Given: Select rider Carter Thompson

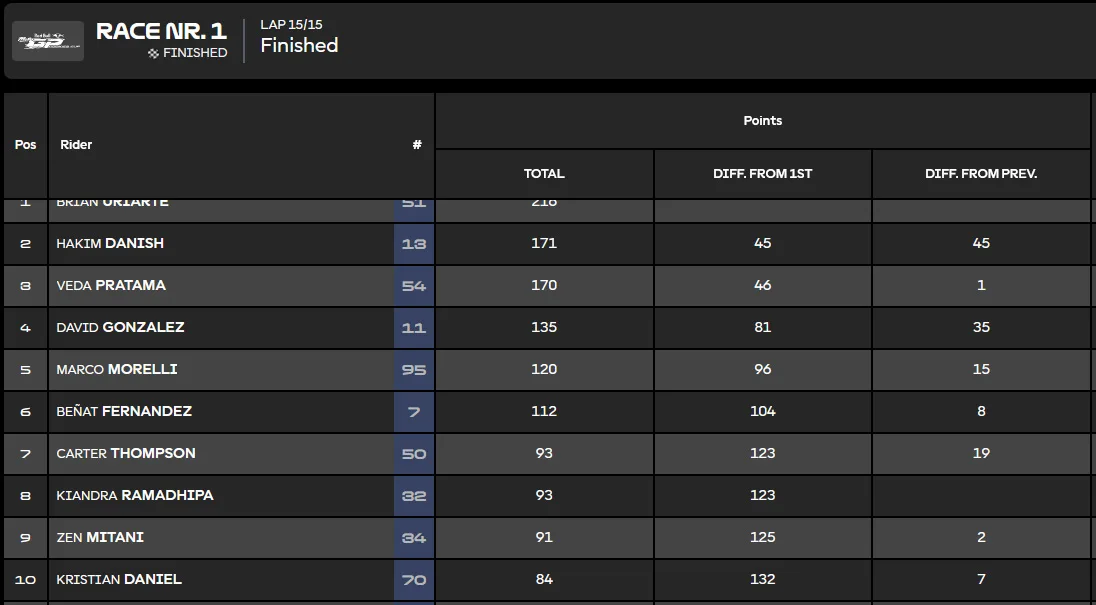Looking at the screenshot, I should (126, 453).
